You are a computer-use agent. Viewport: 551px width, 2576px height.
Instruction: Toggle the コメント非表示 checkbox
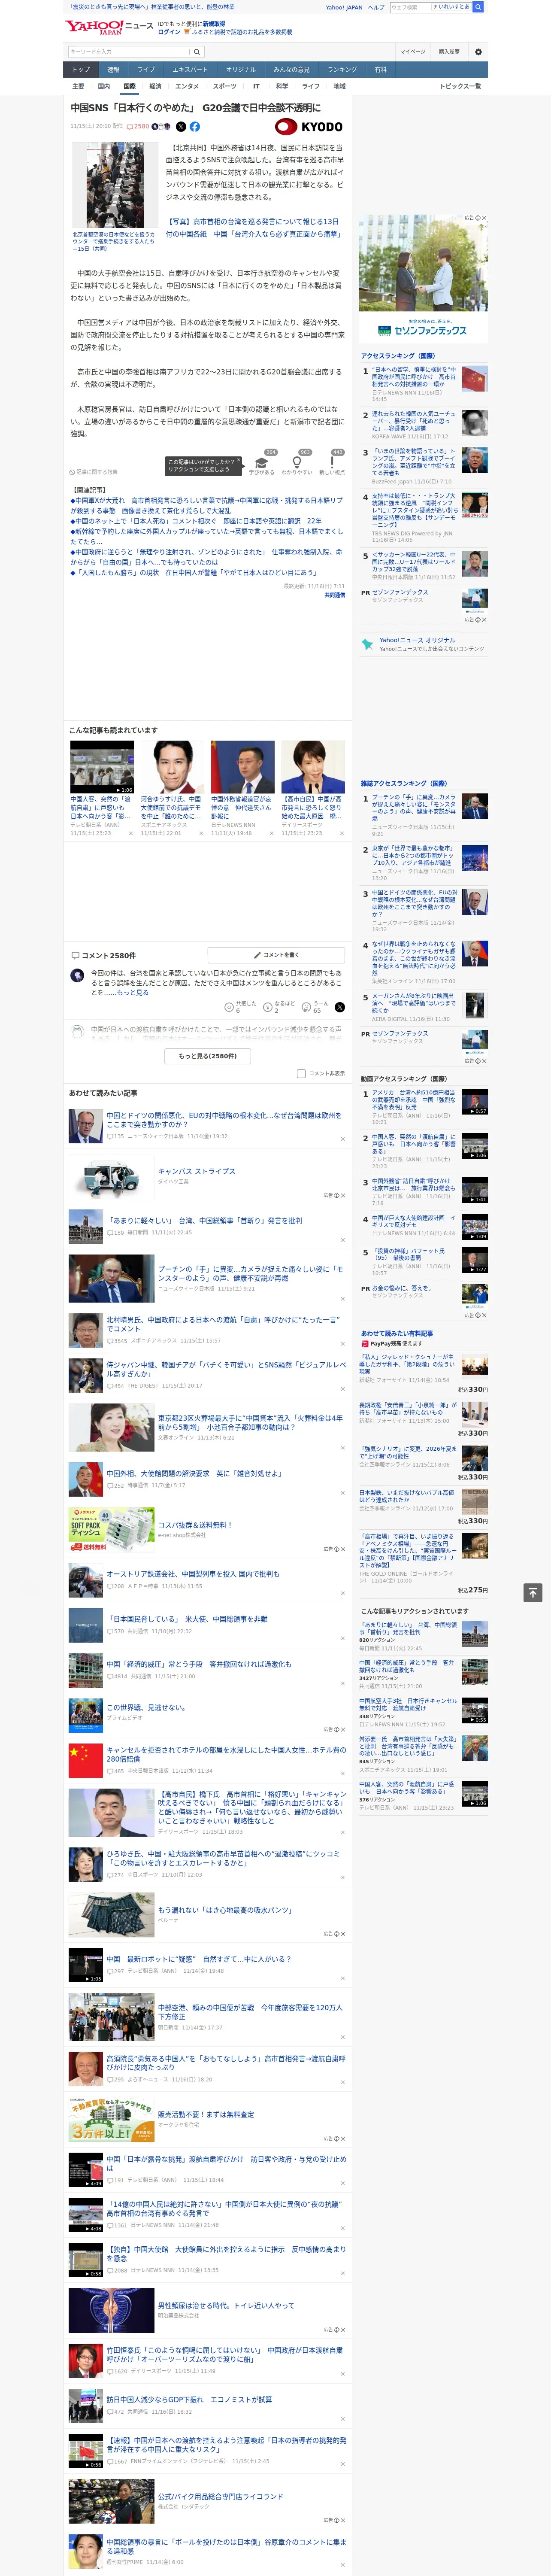[301, 1074]
